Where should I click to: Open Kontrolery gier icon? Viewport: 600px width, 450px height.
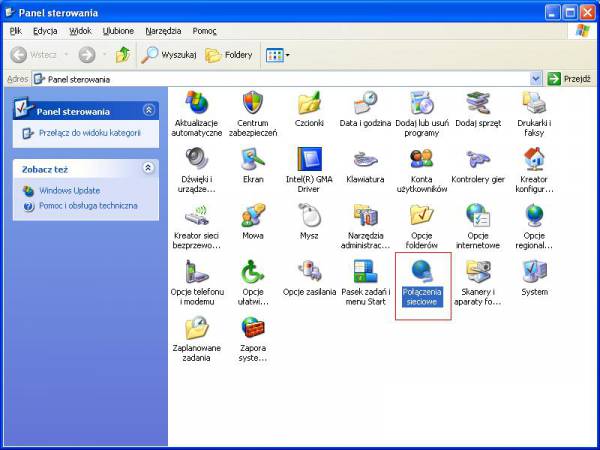click(478, 159)
